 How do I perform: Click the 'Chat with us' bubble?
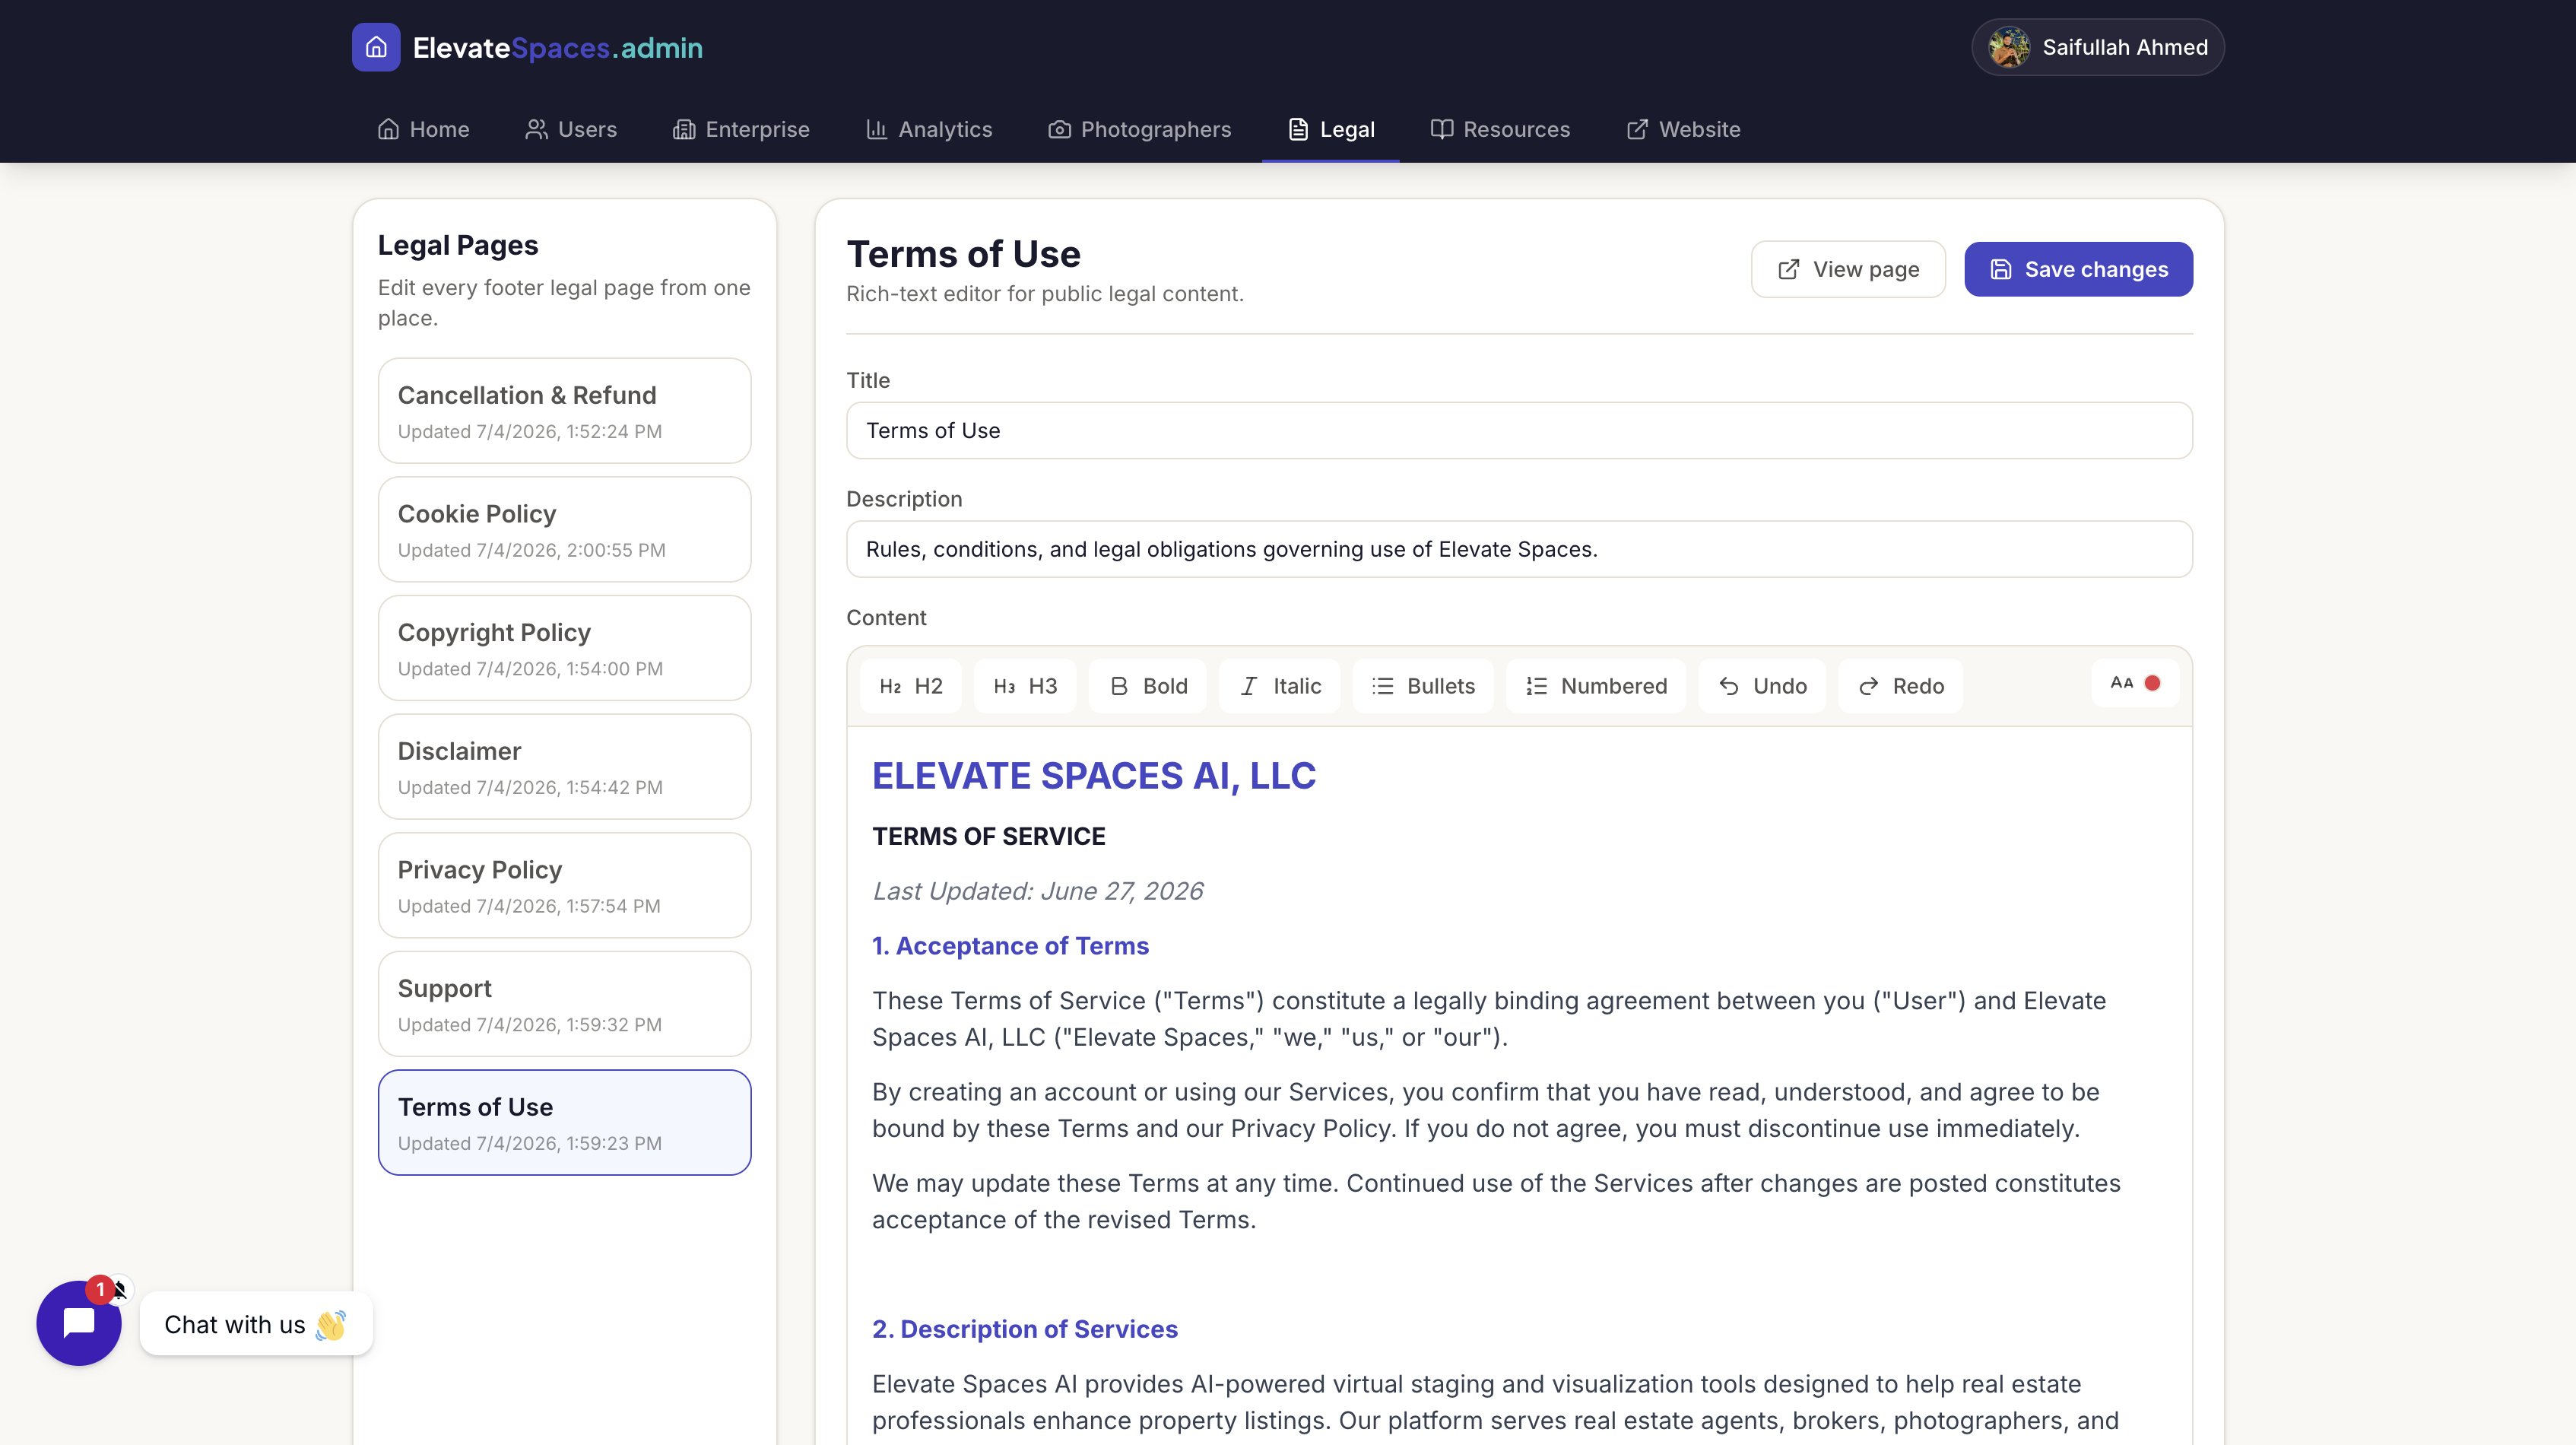[256, 1324]
